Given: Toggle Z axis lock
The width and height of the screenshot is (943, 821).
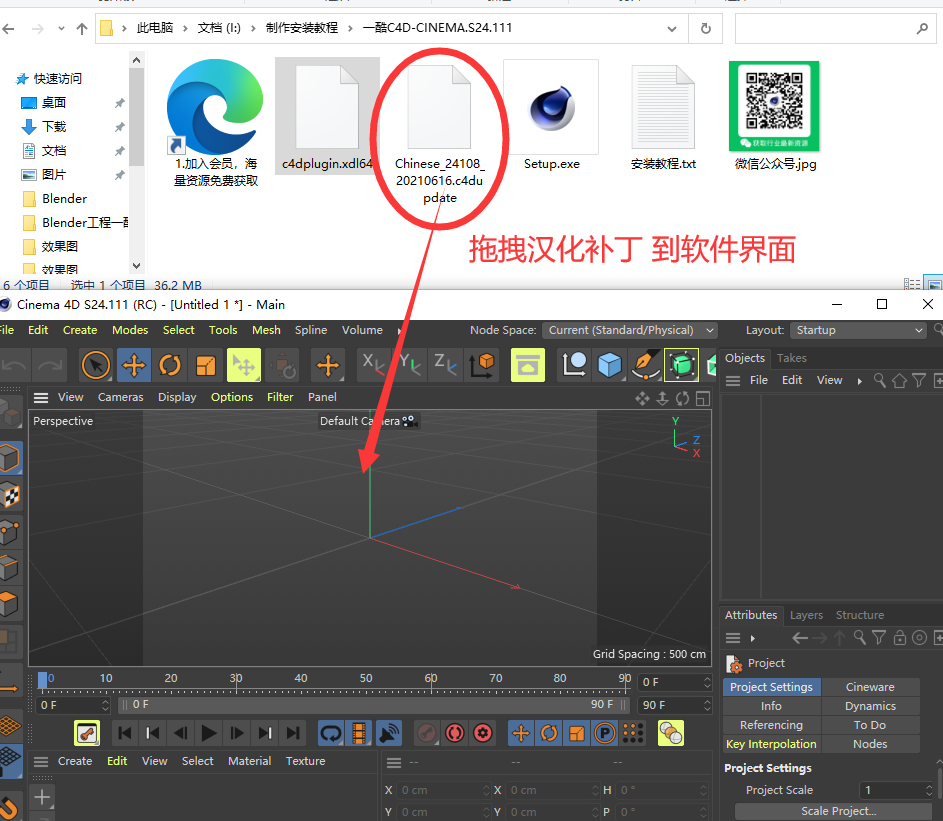Looking at the screenshot, I should (x=445, y=364).
